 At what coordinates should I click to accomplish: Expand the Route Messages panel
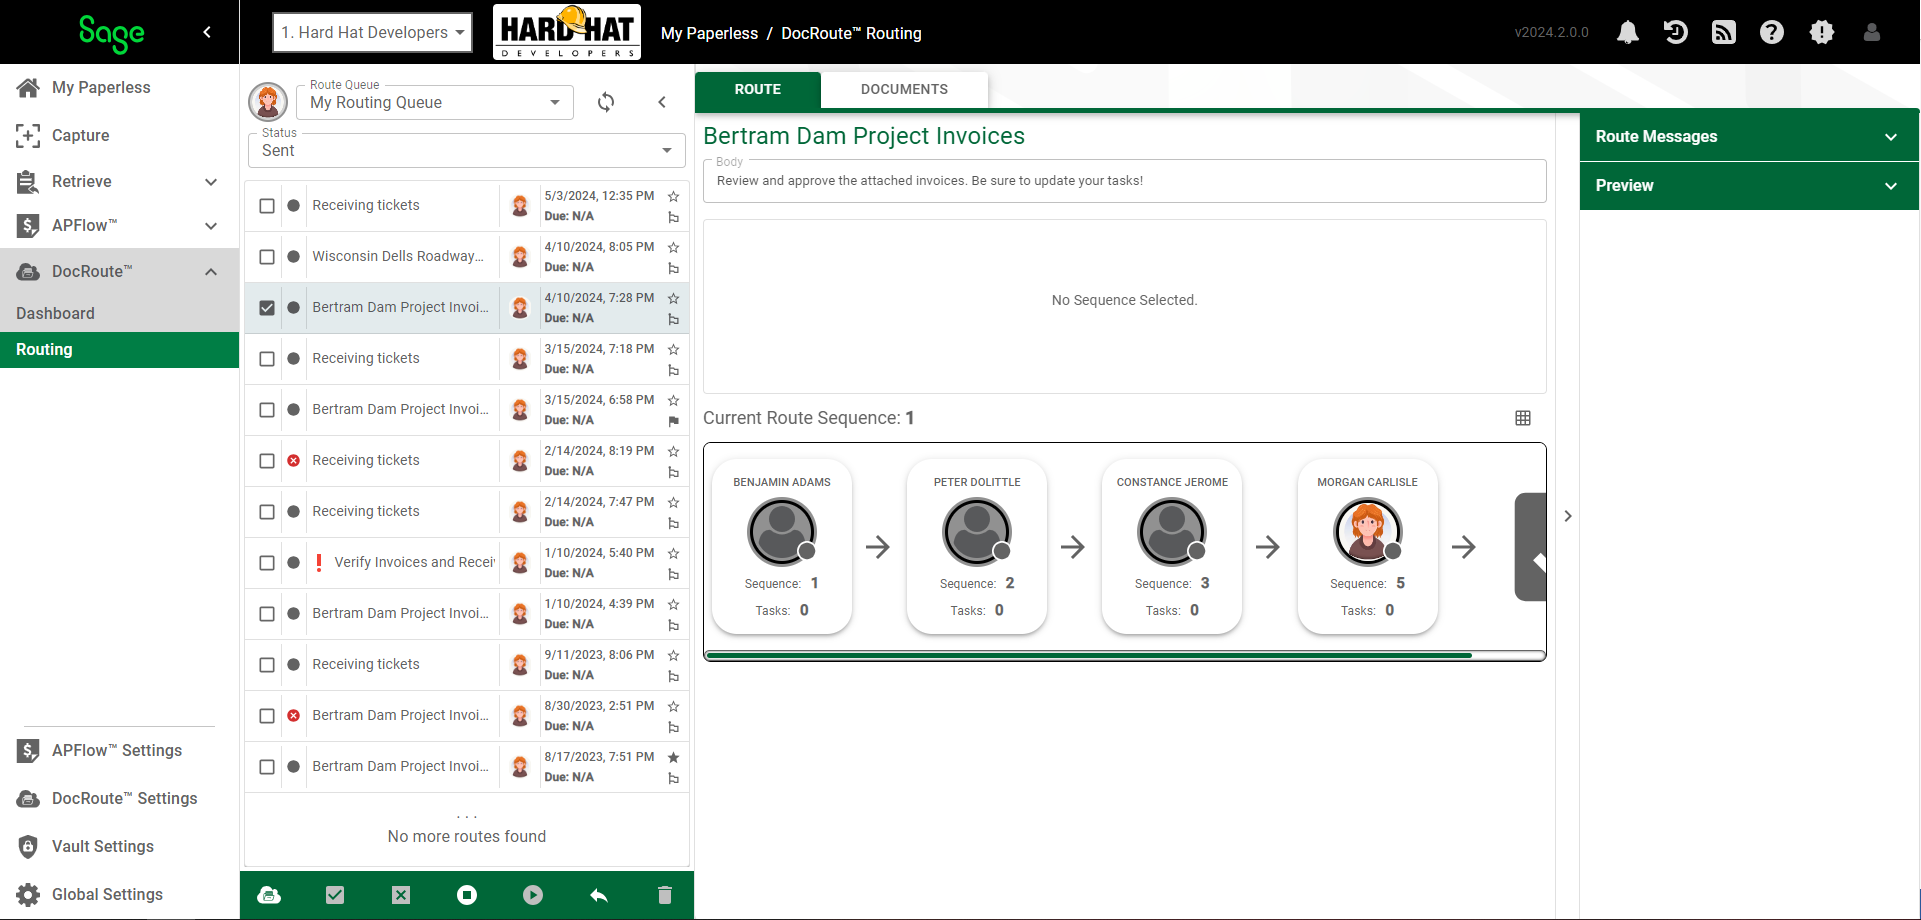click(x=1748, y=136)
